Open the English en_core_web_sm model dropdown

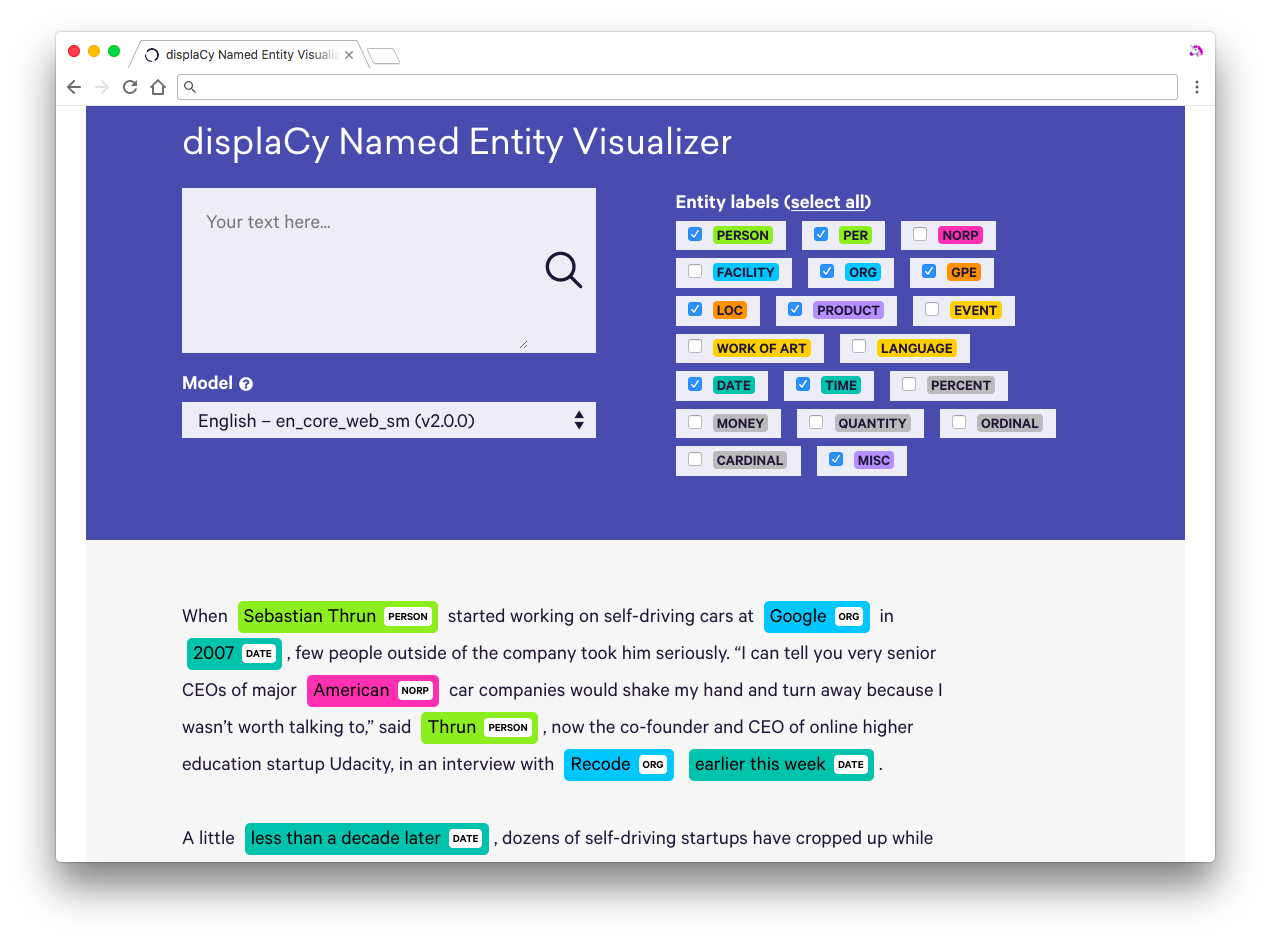coord(389,420)
